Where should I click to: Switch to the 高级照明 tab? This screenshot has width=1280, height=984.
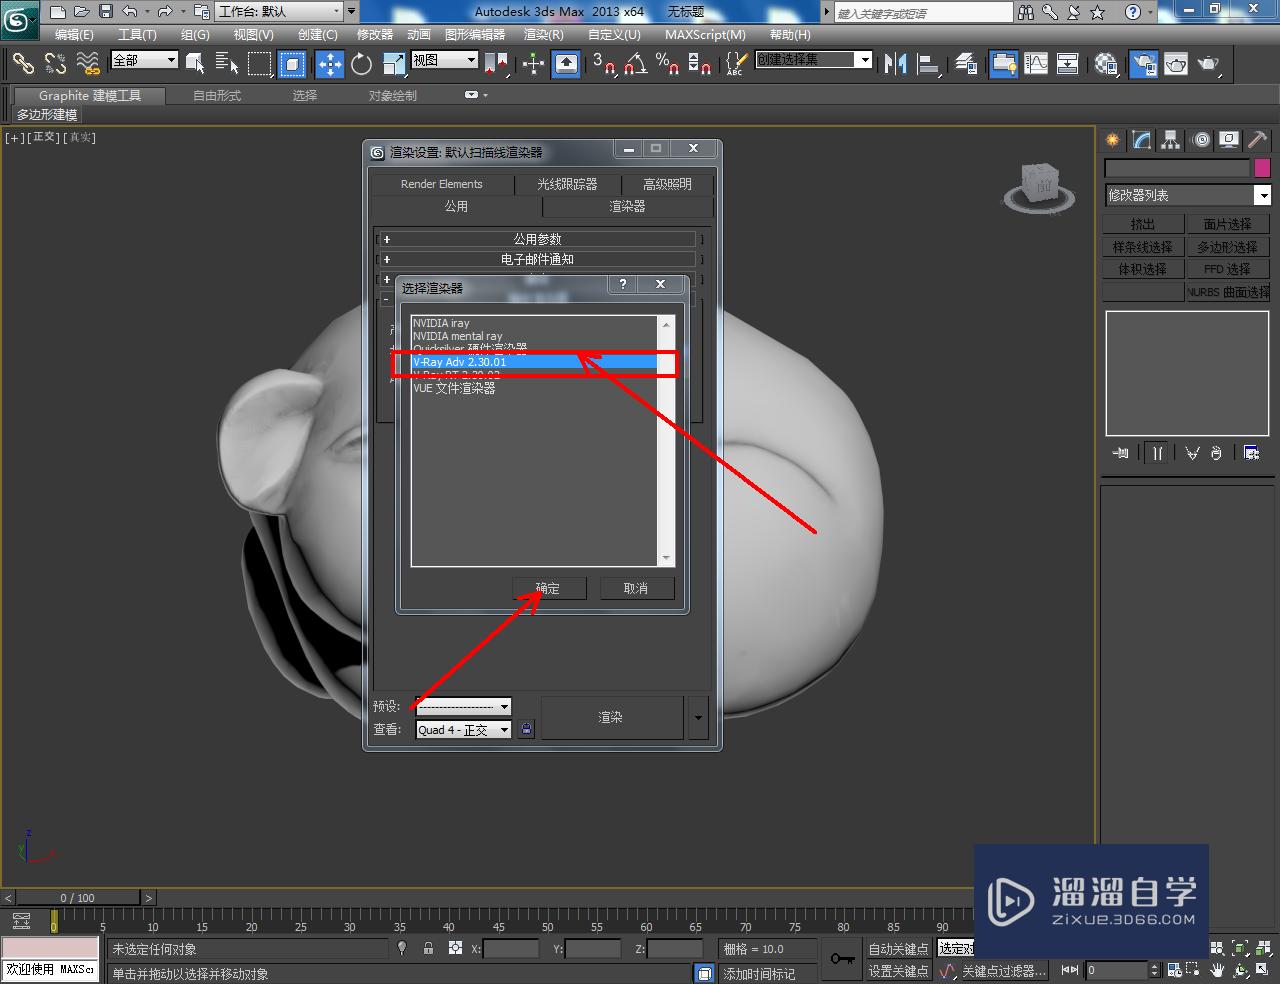coord(667,184)
